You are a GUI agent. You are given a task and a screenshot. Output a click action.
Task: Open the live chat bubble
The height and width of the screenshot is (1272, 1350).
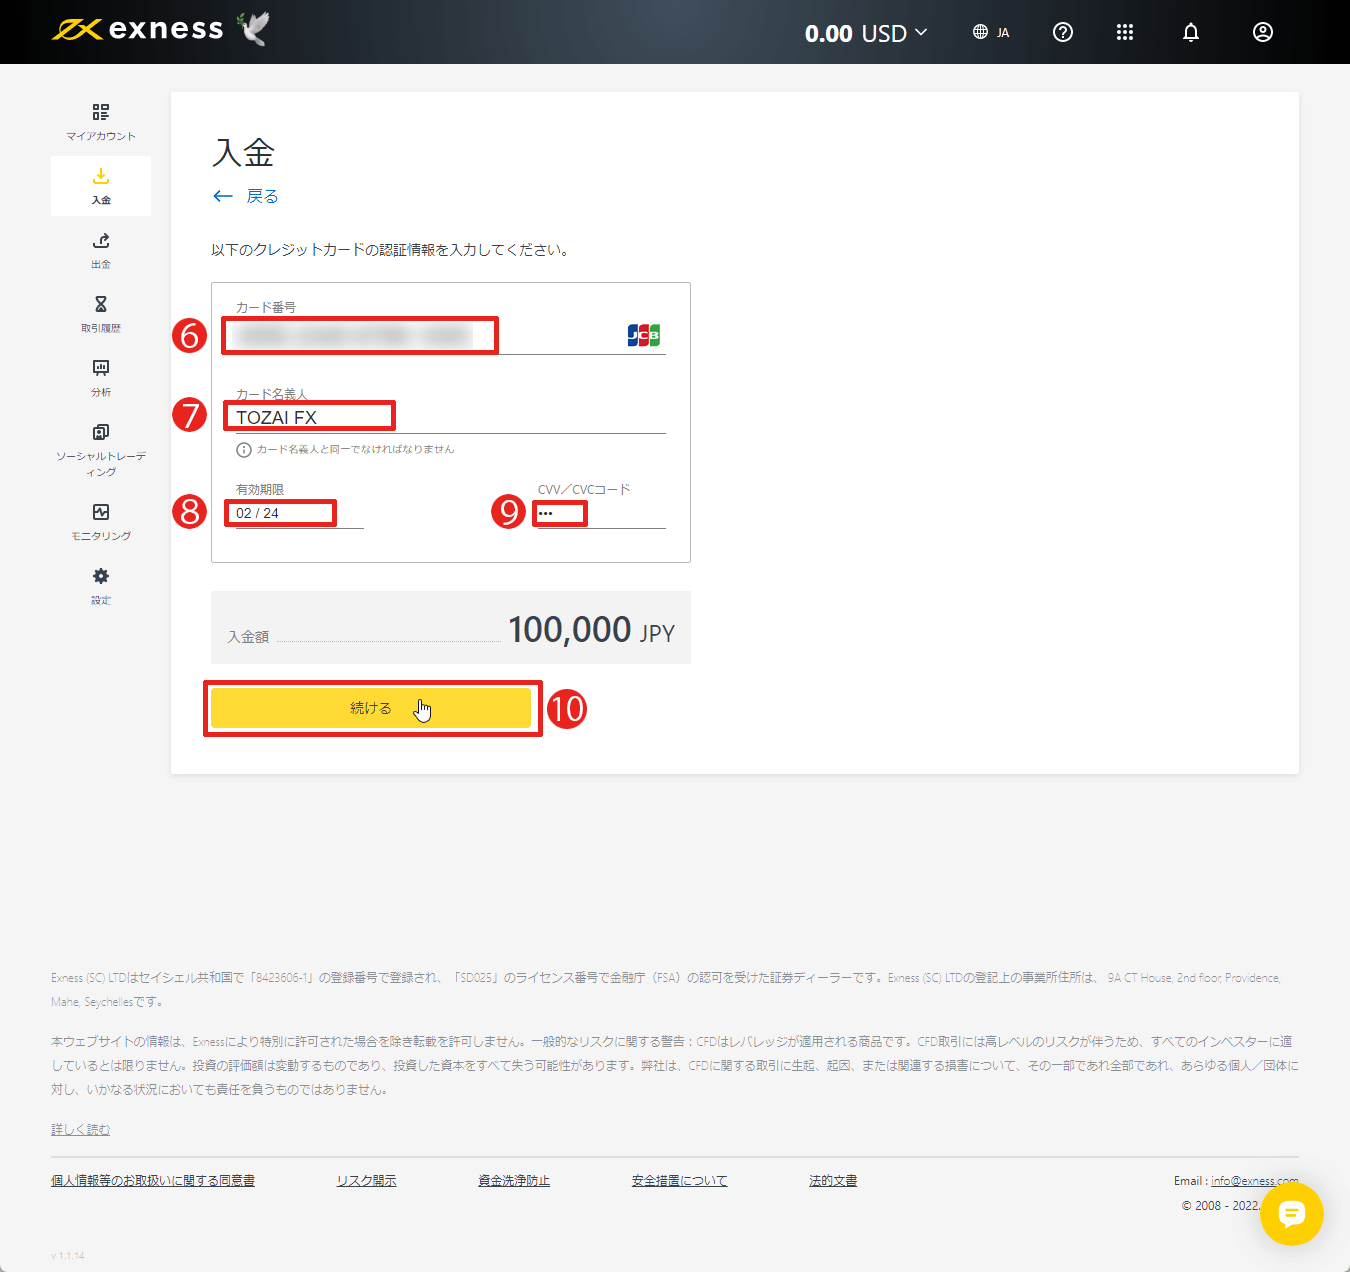1292,1215
